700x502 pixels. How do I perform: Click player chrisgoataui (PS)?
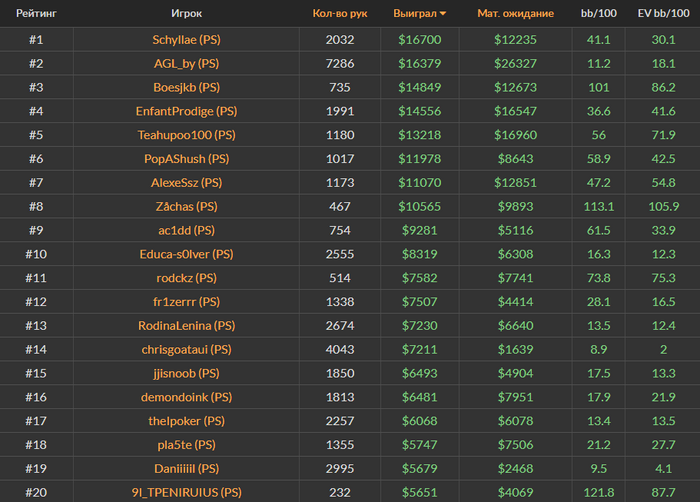(186, 349)
